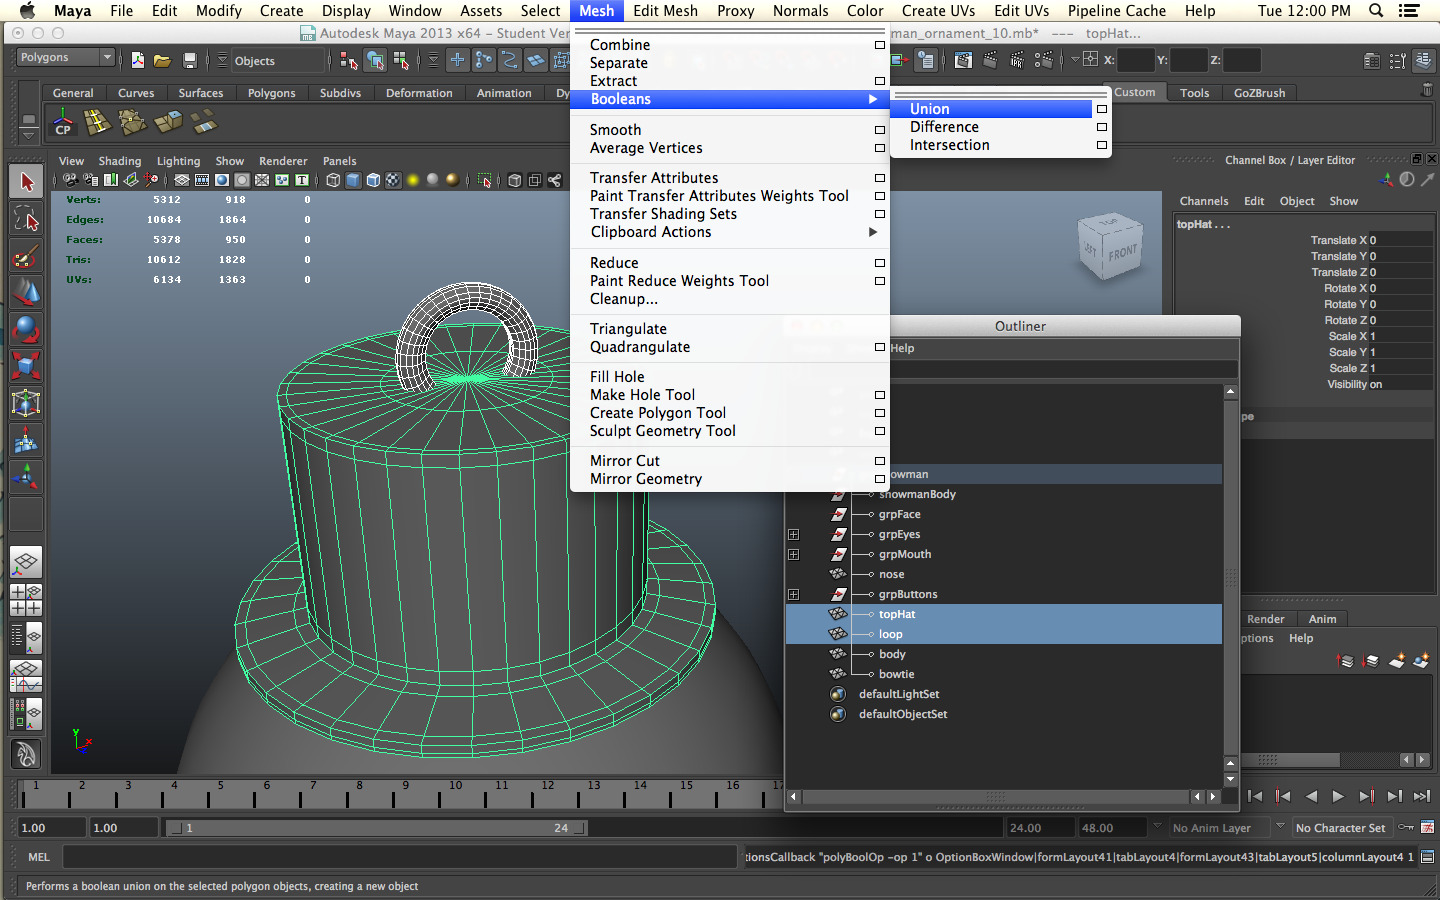Open the anim layer dropdown arrow
Screen dimensions: 1440x900
(1158, 827)
